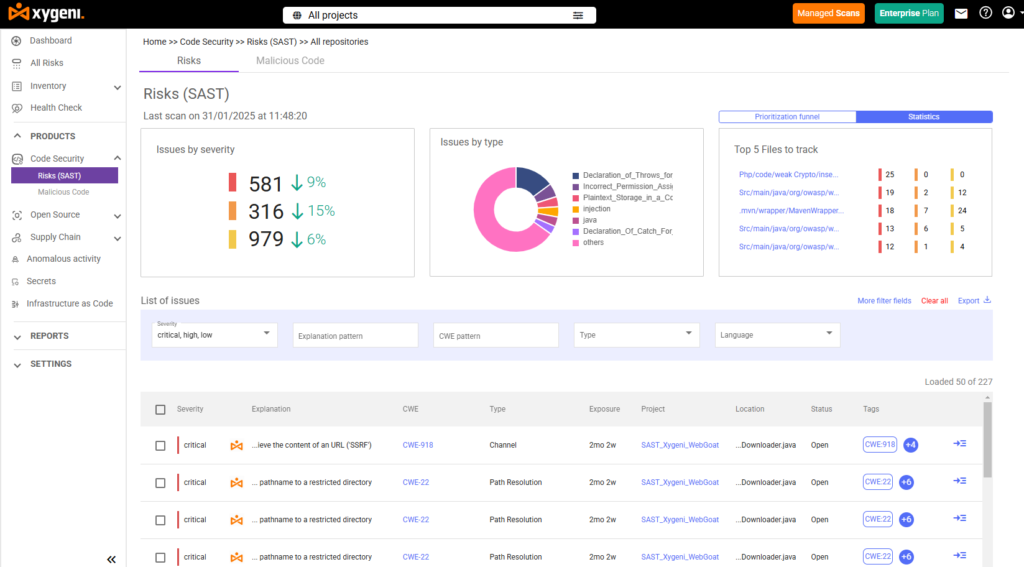Switch to the Risks tab
Image resolution: width=1024 pixels, height=567 pixels.
point(189,61)
